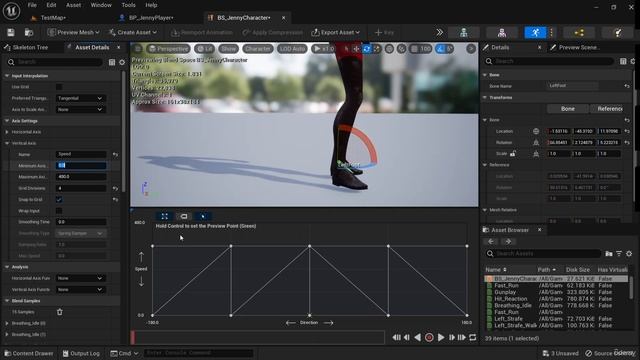Reset the vertical axis Name to default
Viewport: 640px width, 360px height.
[x=115, y=154]
